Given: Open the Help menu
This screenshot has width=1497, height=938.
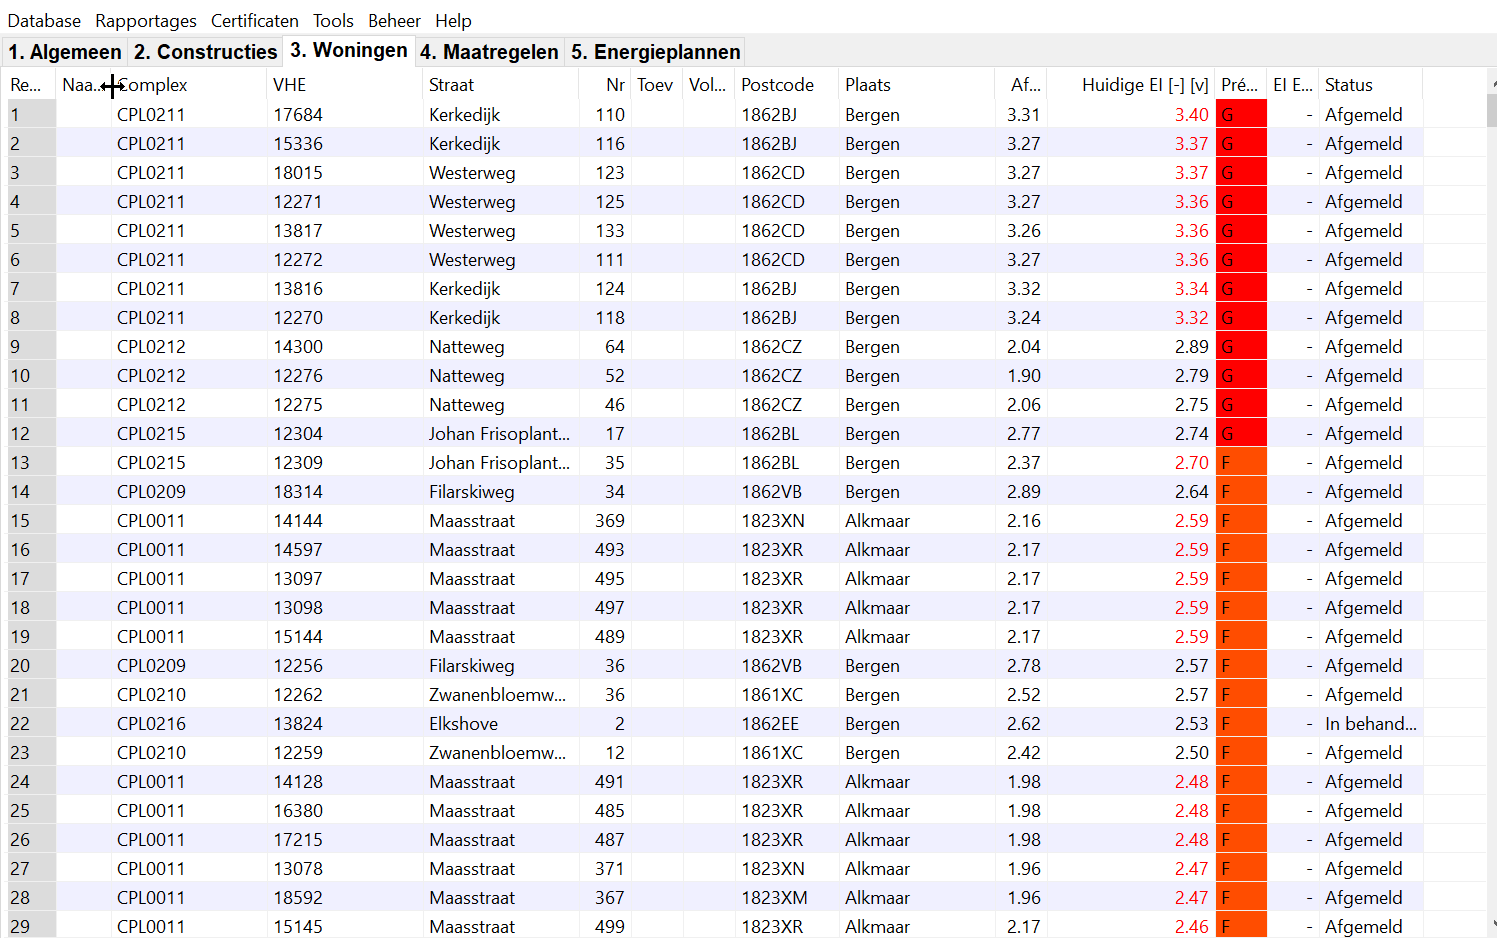Looking at the screenshot, I should pos(453,20).
